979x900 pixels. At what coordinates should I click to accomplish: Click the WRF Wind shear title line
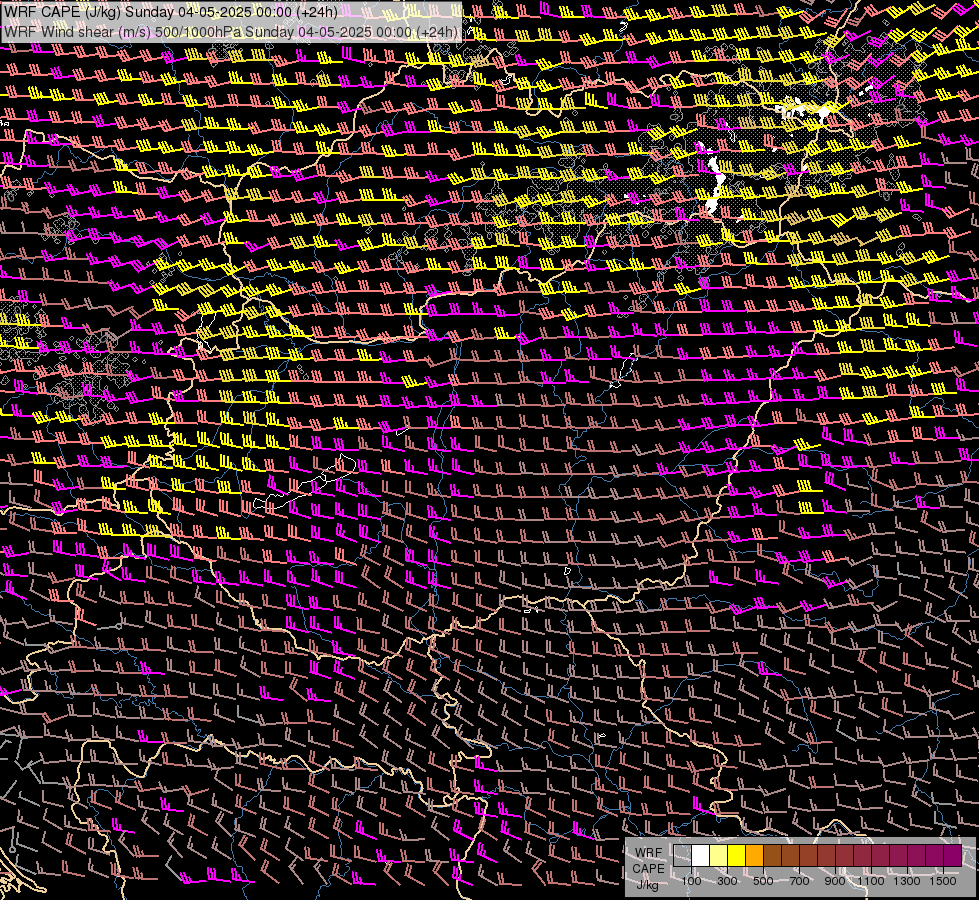point(231,32)
